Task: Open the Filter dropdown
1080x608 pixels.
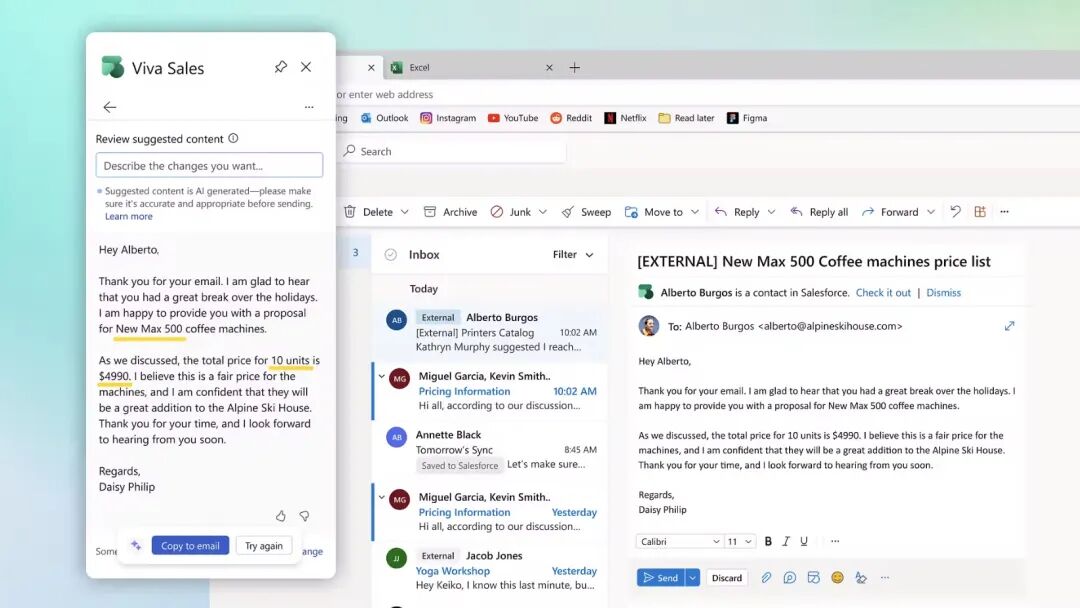Action: point(572,255)
